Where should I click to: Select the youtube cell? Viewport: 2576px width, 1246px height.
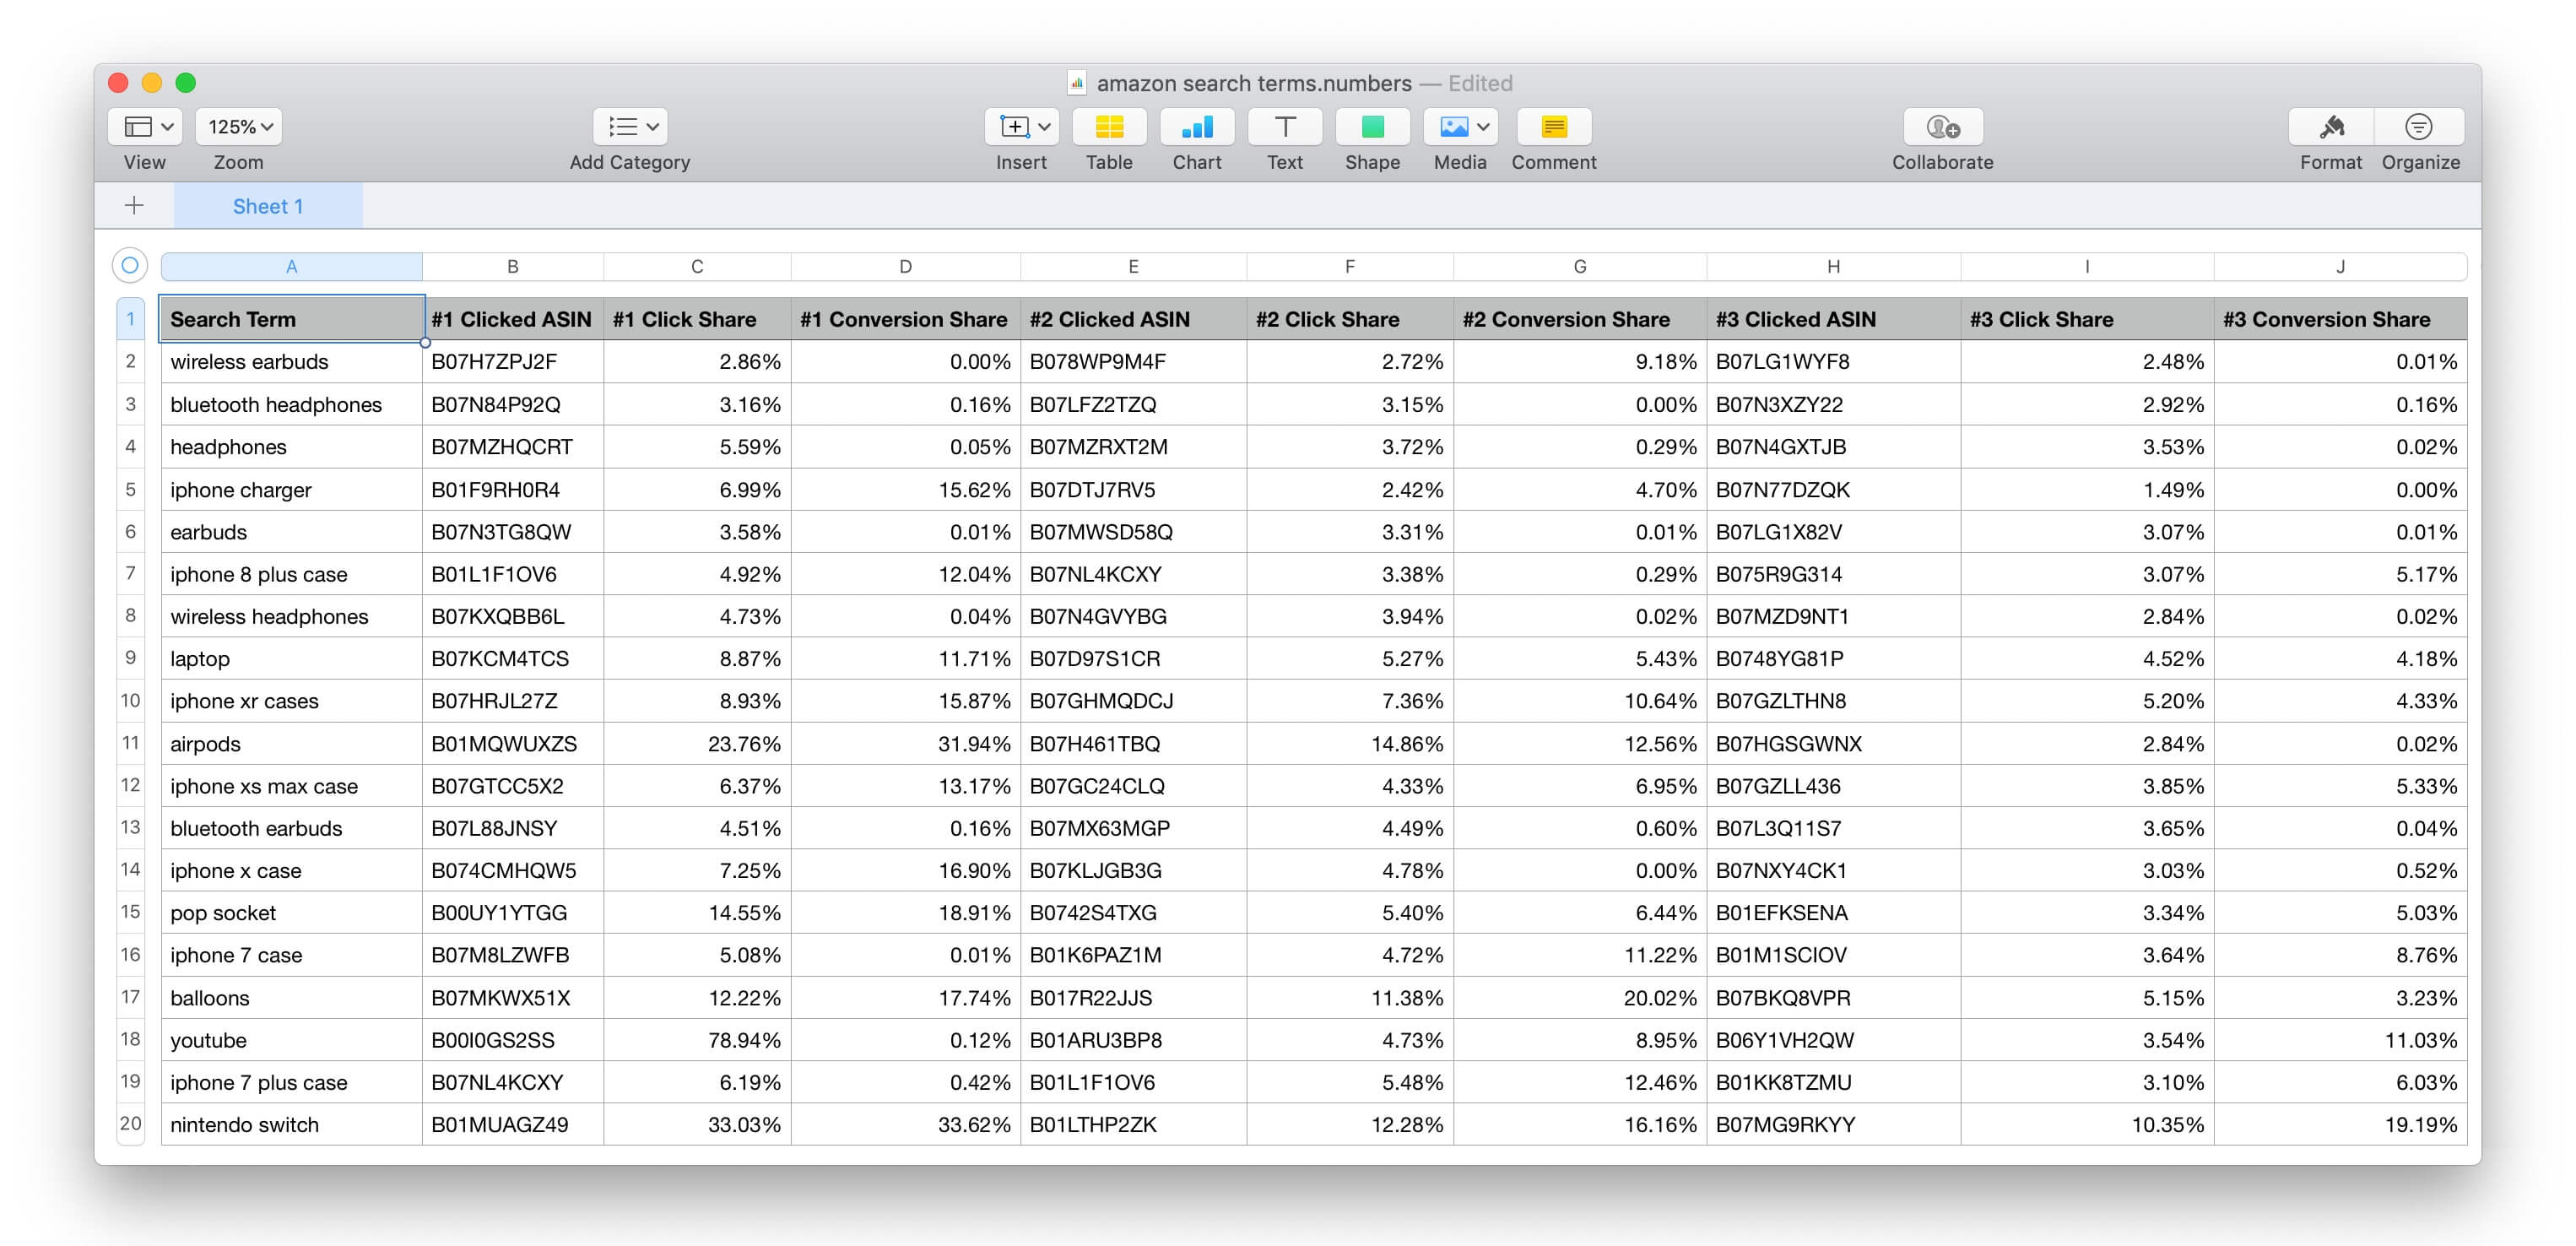coord(292,1040)
